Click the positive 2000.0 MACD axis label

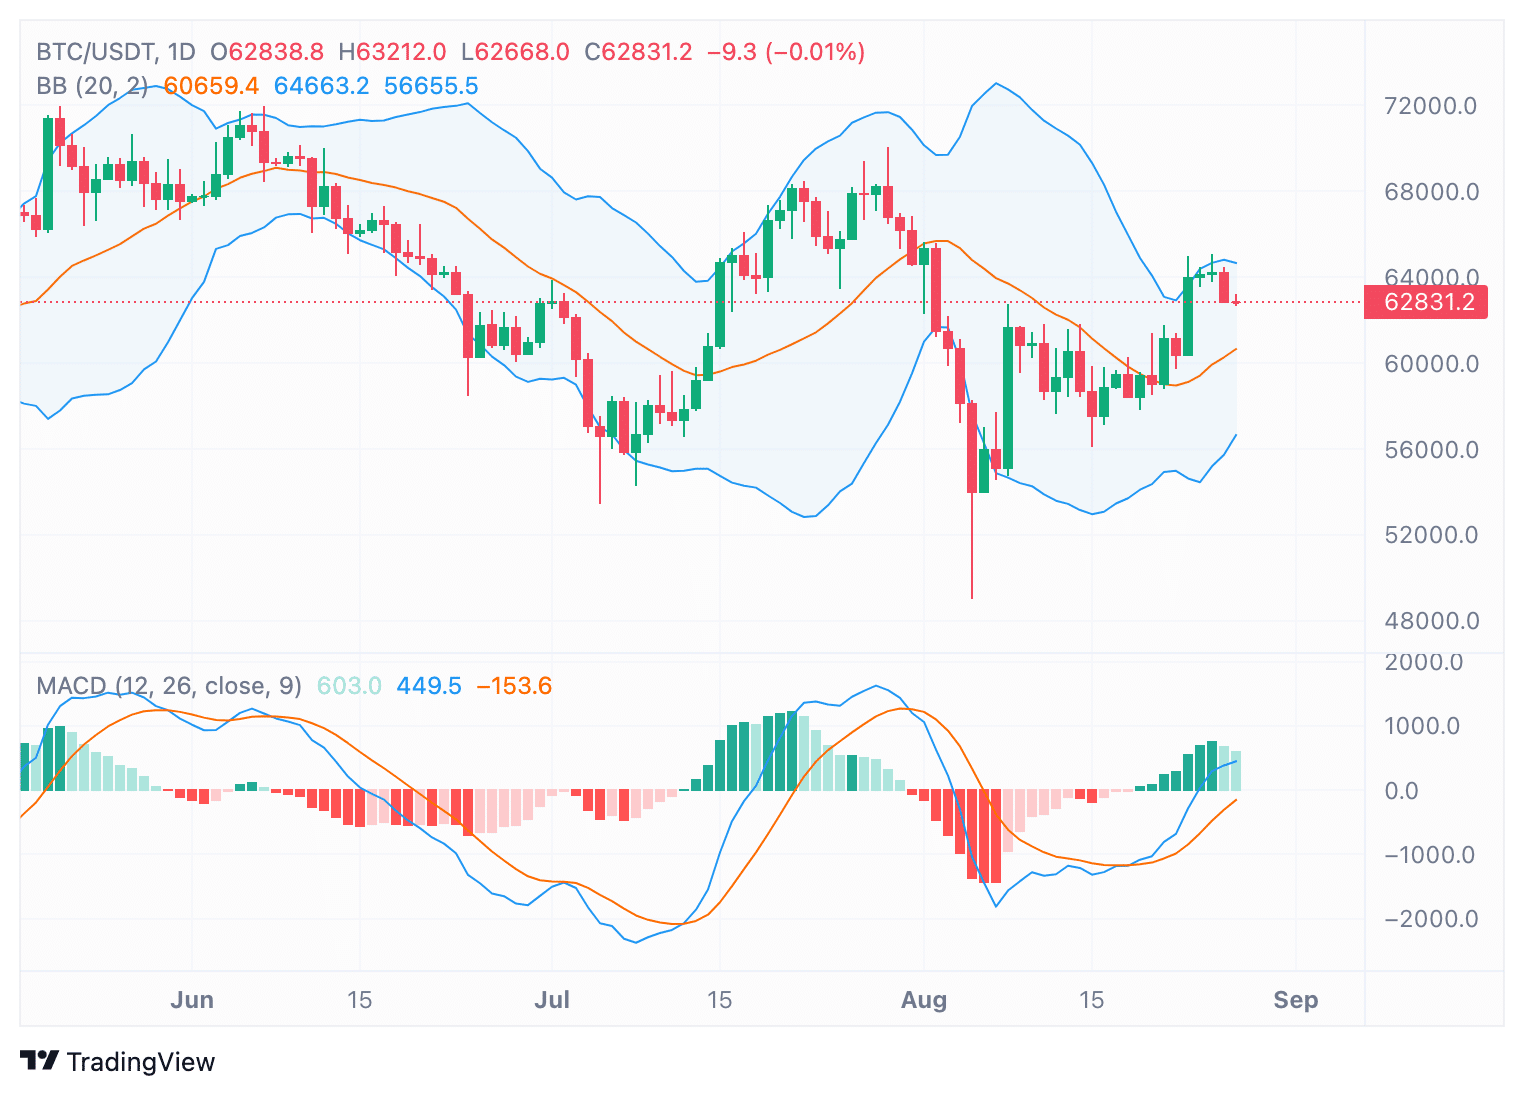pos(1424,662)
